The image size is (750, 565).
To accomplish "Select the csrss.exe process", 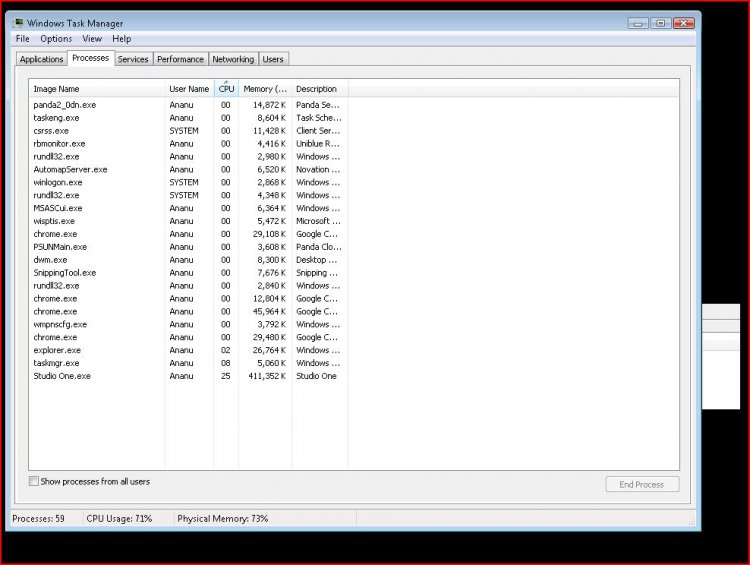I will tap(188, 131).
